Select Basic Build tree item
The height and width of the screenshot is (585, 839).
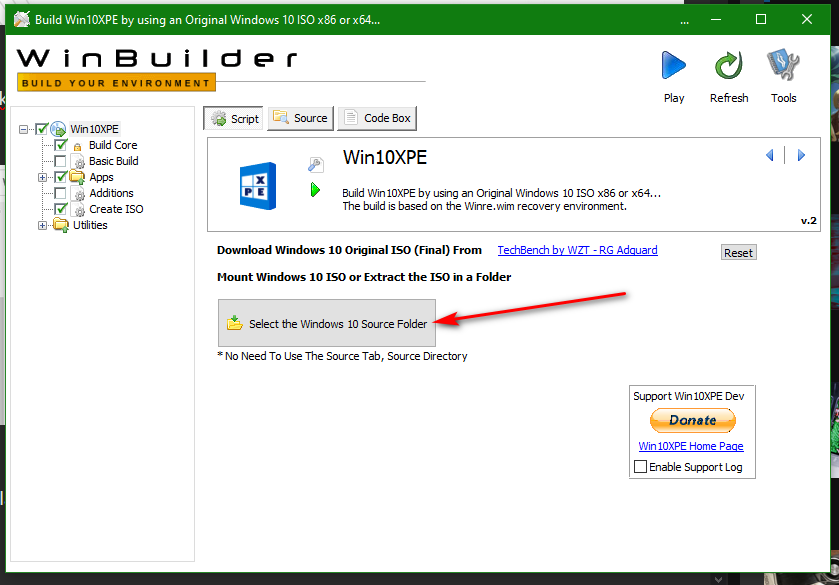point(113,161)
